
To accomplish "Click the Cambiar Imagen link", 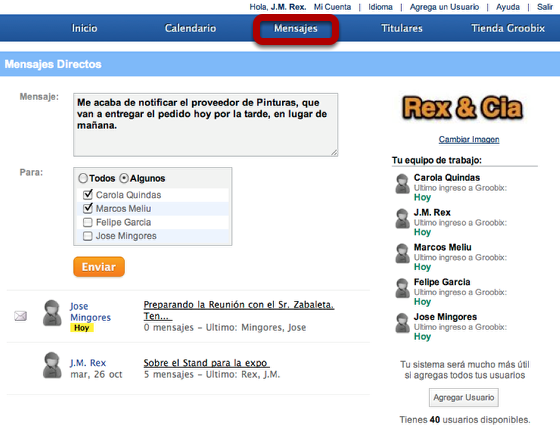I will tap(469, 139).
